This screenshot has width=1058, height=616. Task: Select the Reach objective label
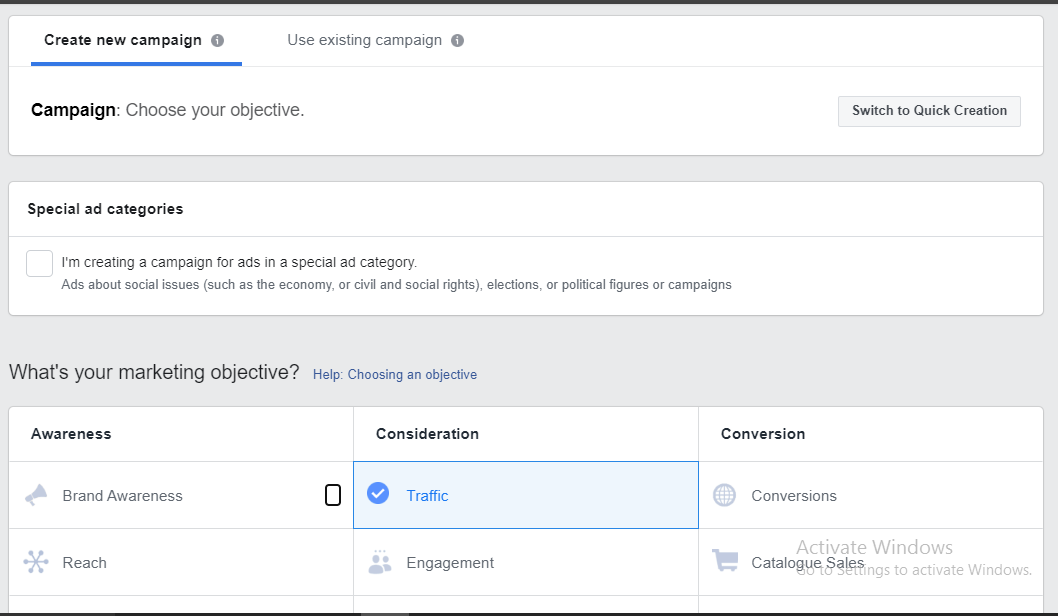click(x=84, y=563)
